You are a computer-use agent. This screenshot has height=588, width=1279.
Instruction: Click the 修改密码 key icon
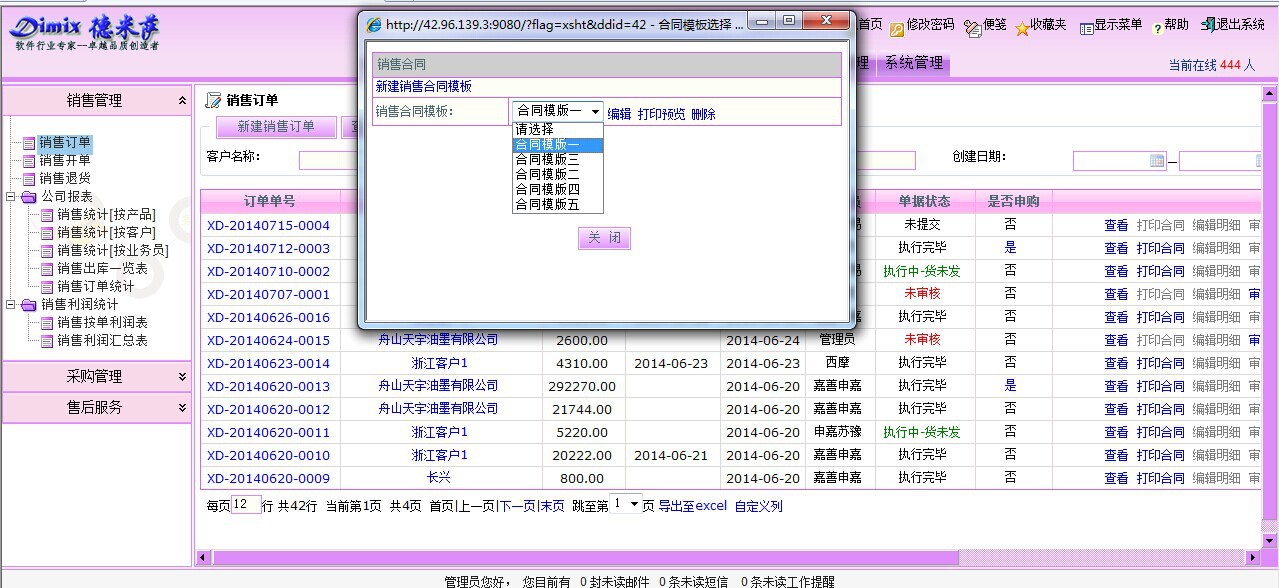[x=897, y=29]
